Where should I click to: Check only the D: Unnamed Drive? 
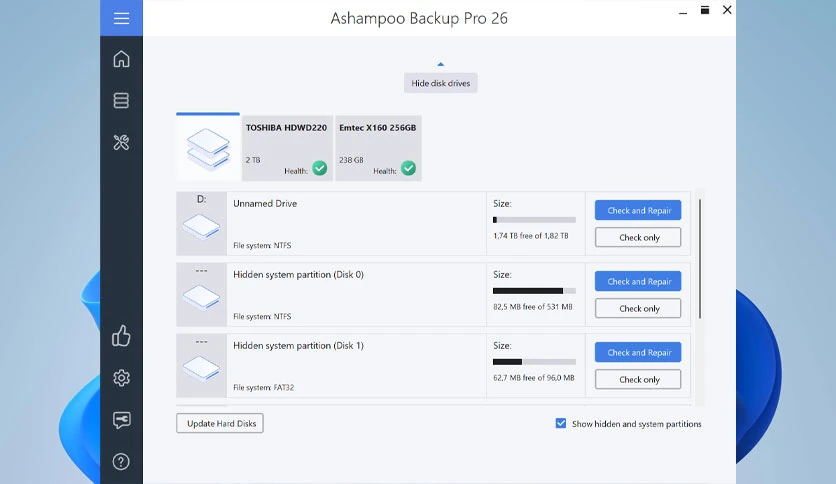click(638, 237)
